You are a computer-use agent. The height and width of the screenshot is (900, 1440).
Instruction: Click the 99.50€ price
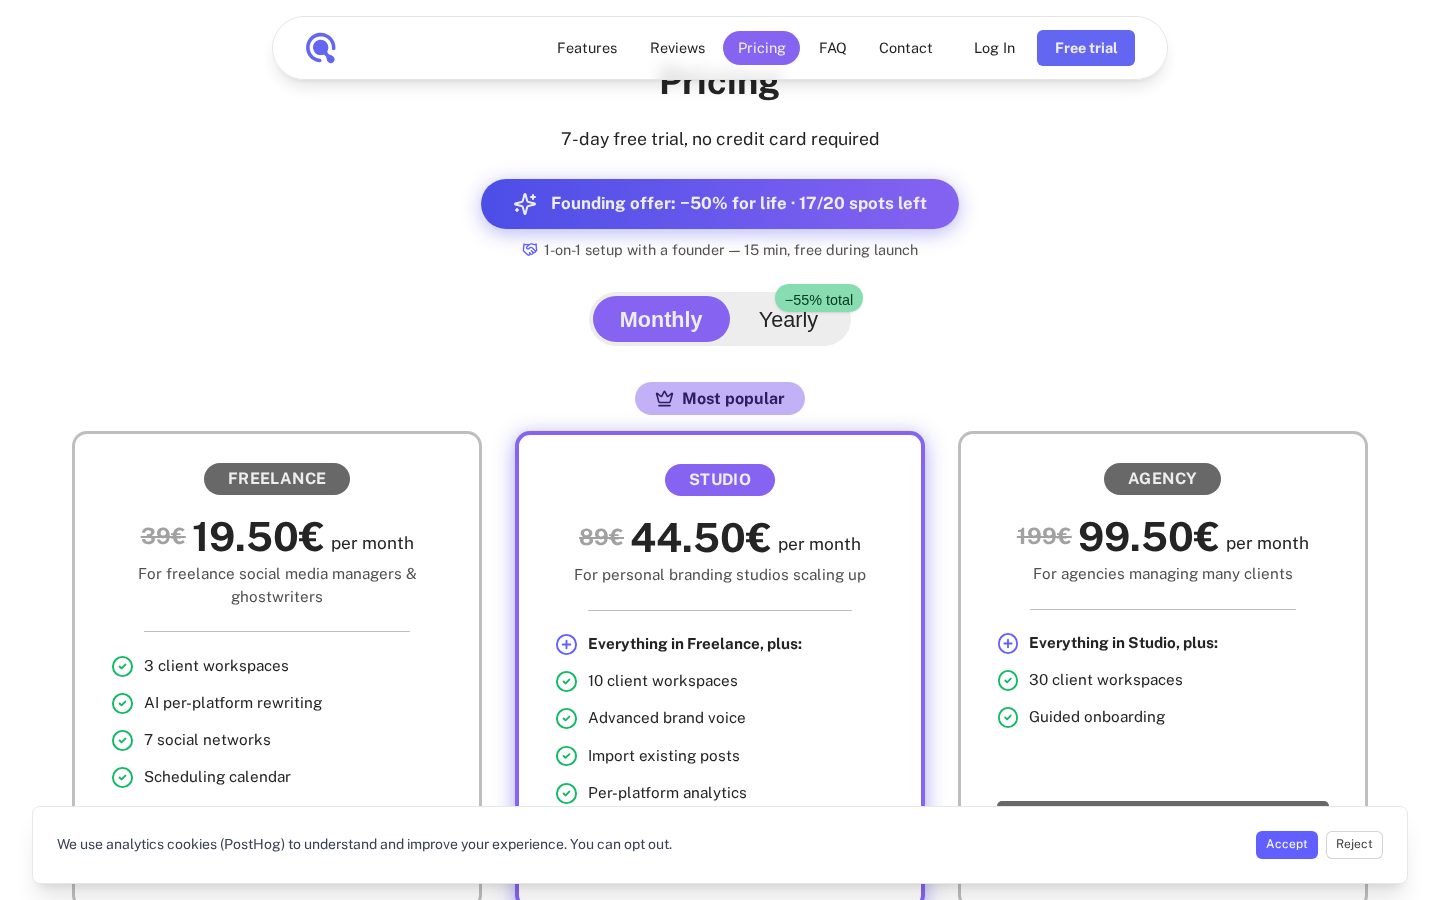point(1148,537)
